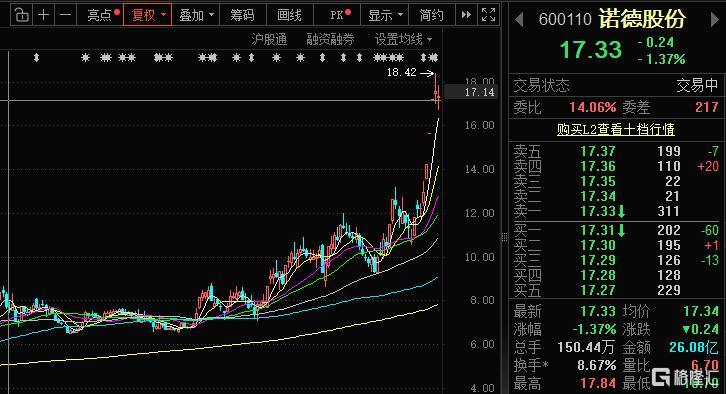Expand the 显示 display dropdown
726x394 pixels.
coord(385,15)
